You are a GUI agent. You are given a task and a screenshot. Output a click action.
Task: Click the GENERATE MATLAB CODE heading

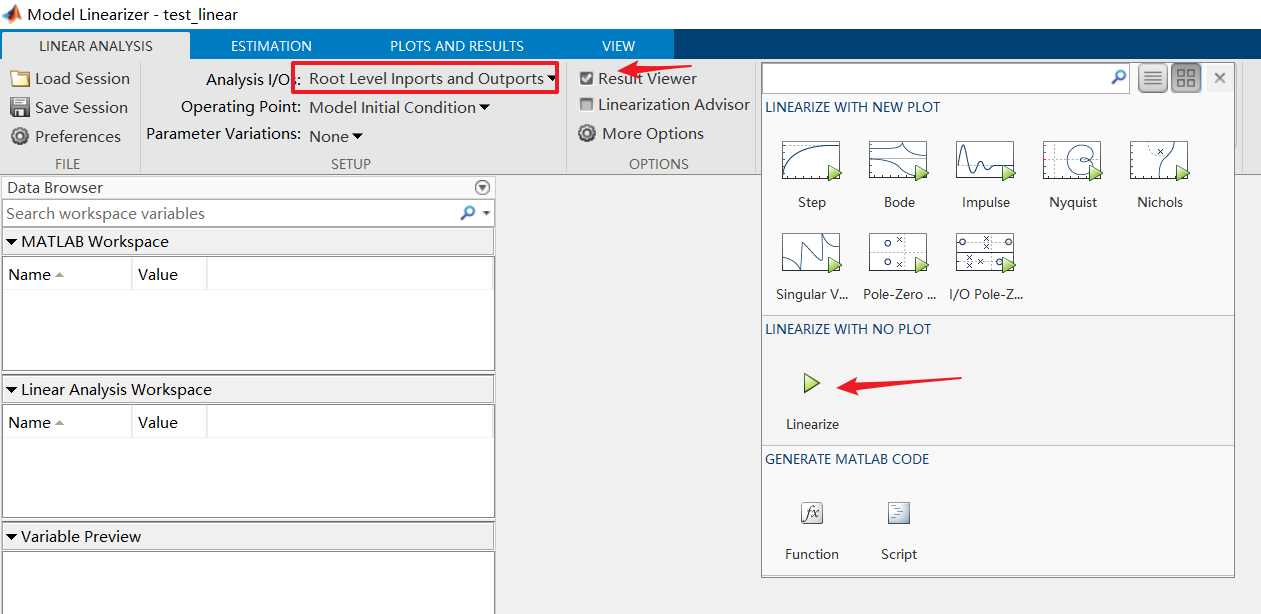[847, 460]
